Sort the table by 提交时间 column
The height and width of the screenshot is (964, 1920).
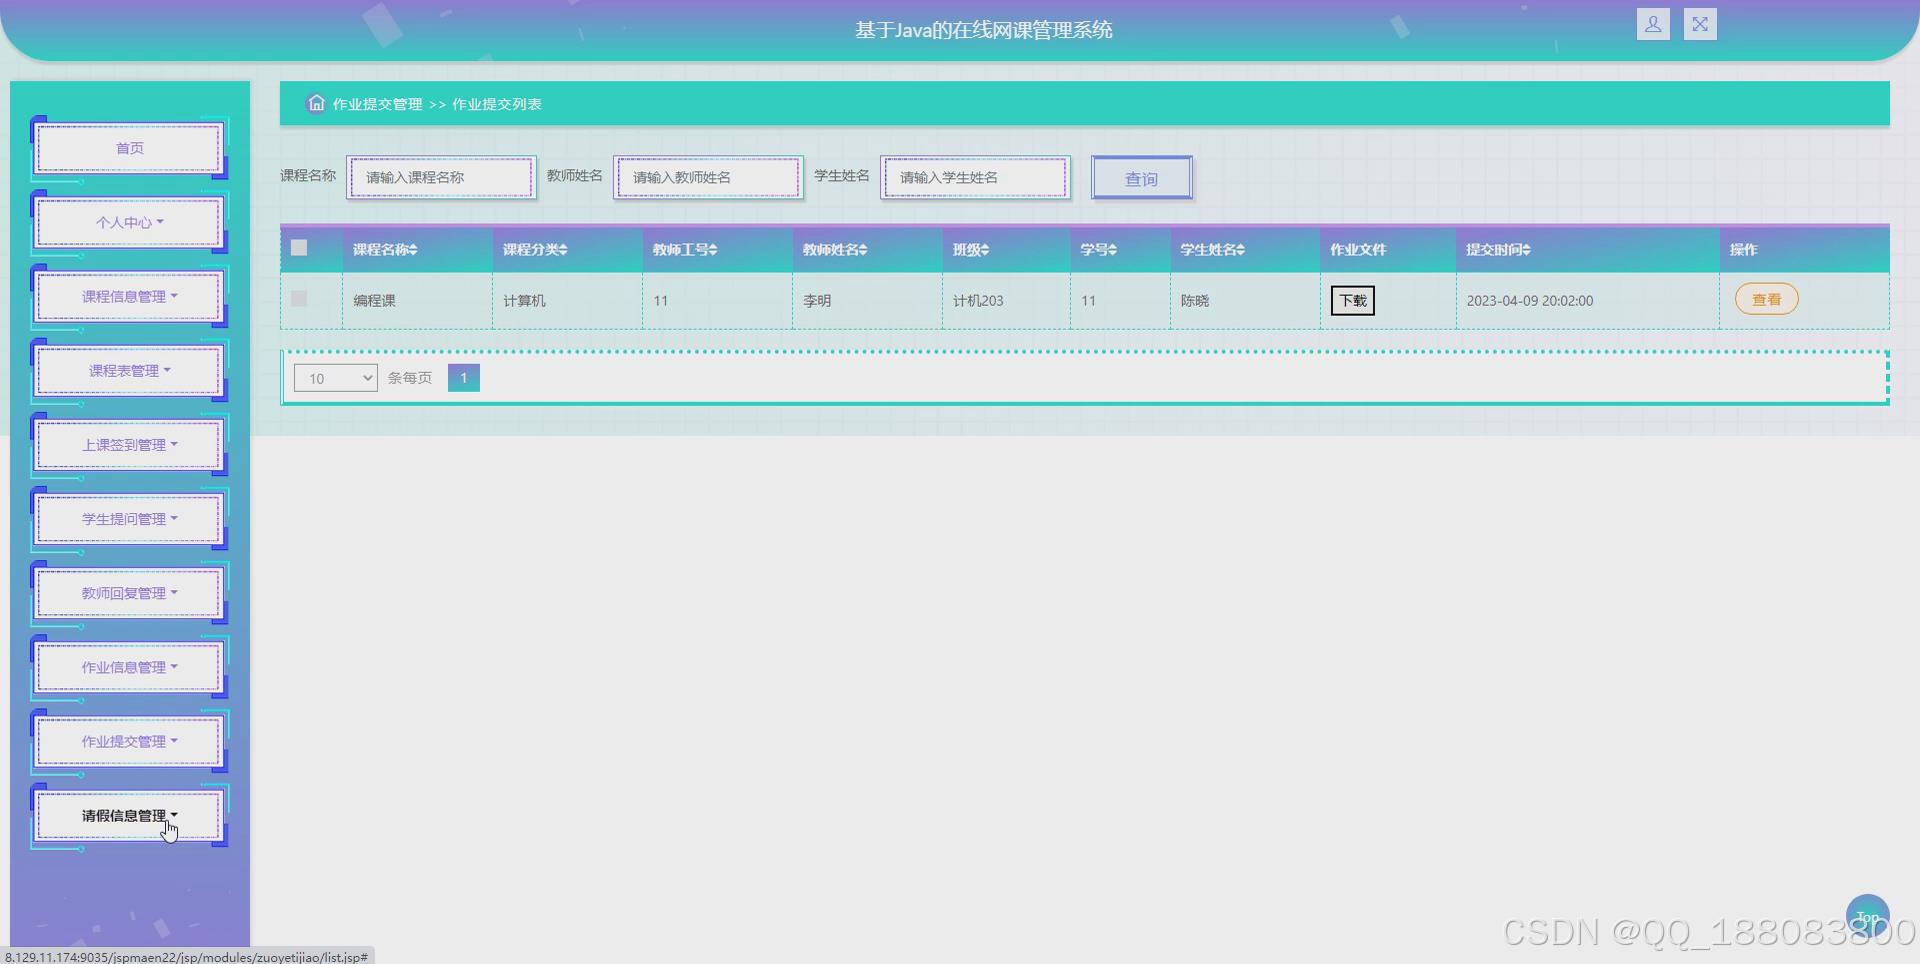tap(1497, 249)
